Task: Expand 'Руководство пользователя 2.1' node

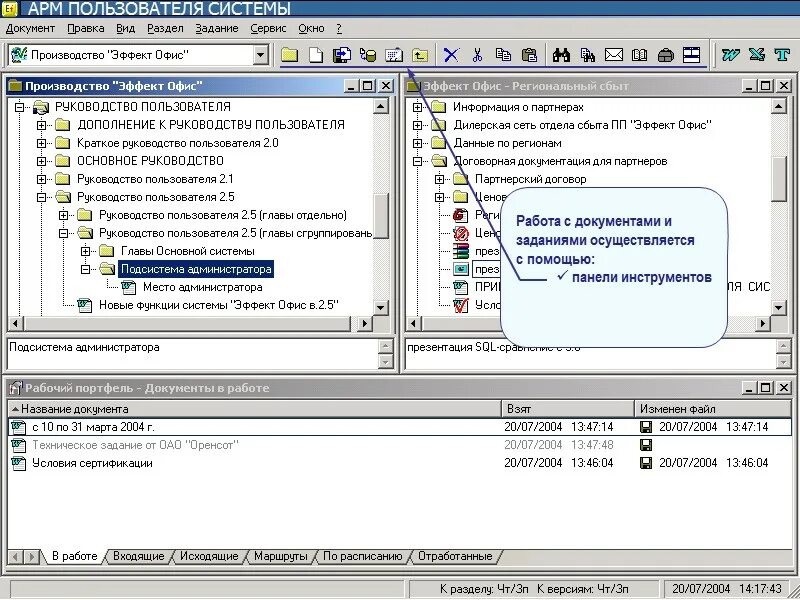Action: pyautogui.click(x=42, y=179)
